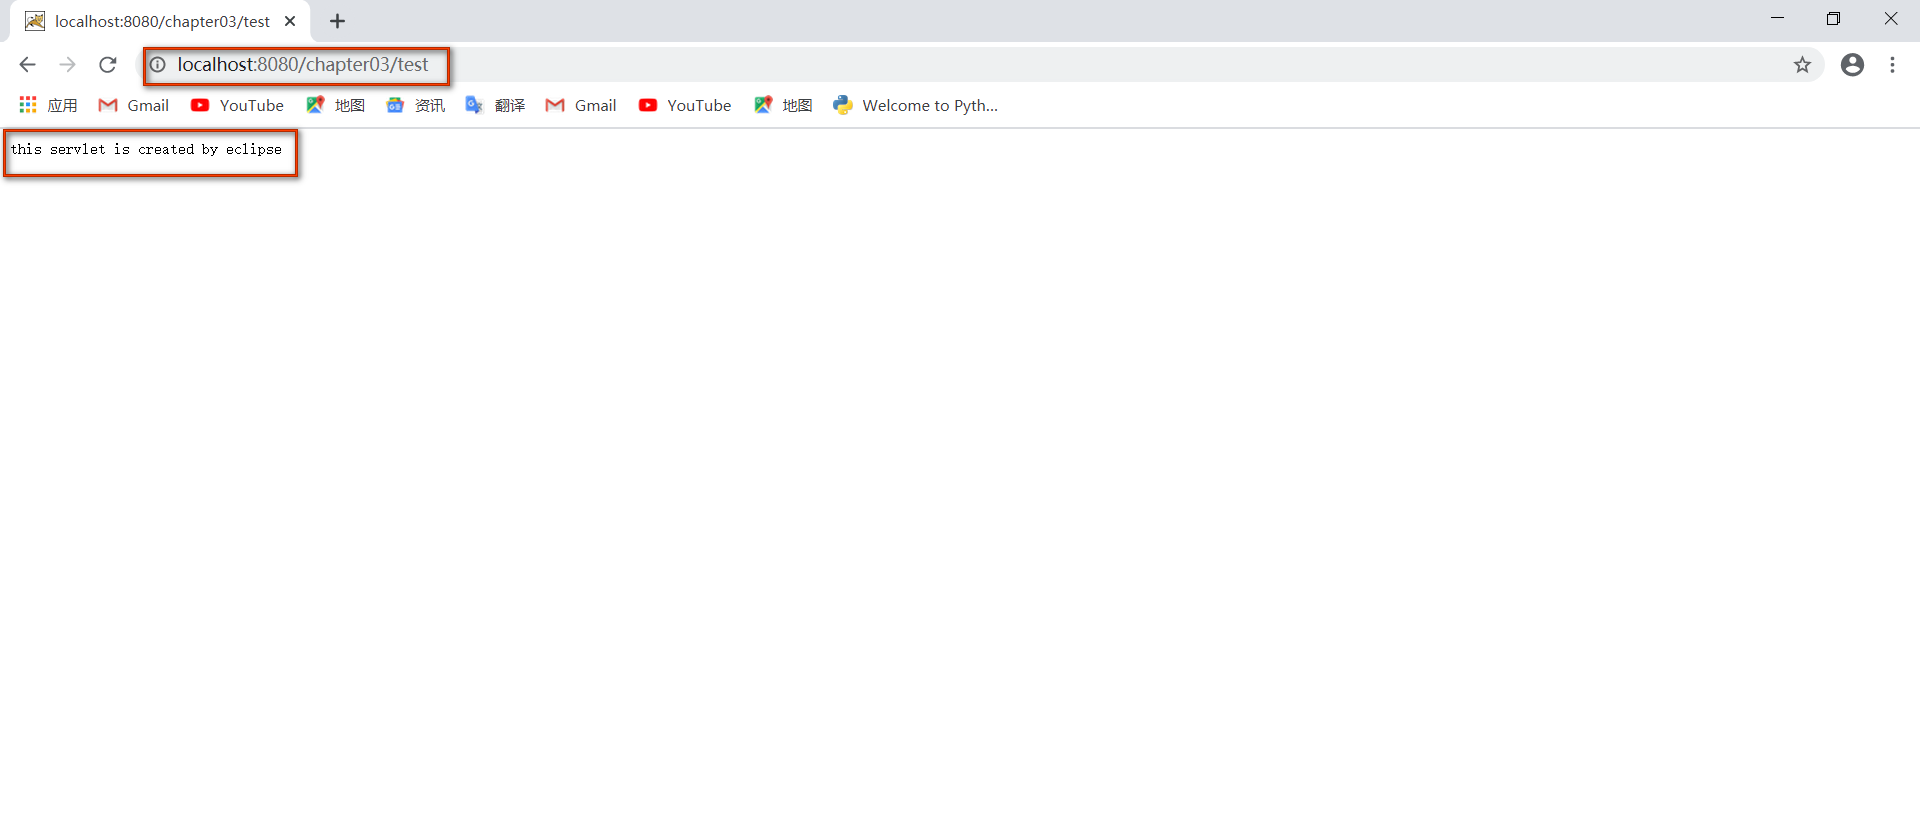Minimize the Chrome window

pyautogui.click(x=1777, y=19)
